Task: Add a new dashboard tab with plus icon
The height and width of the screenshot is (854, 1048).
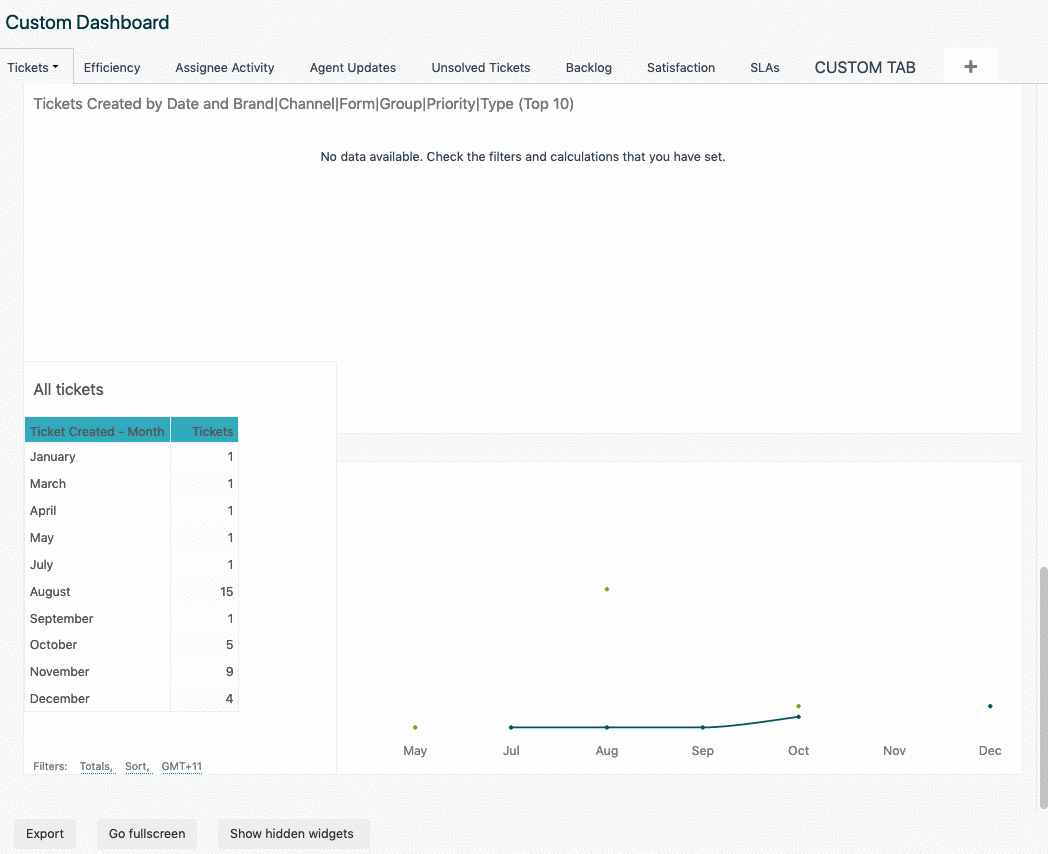Action: coord(970,65)
